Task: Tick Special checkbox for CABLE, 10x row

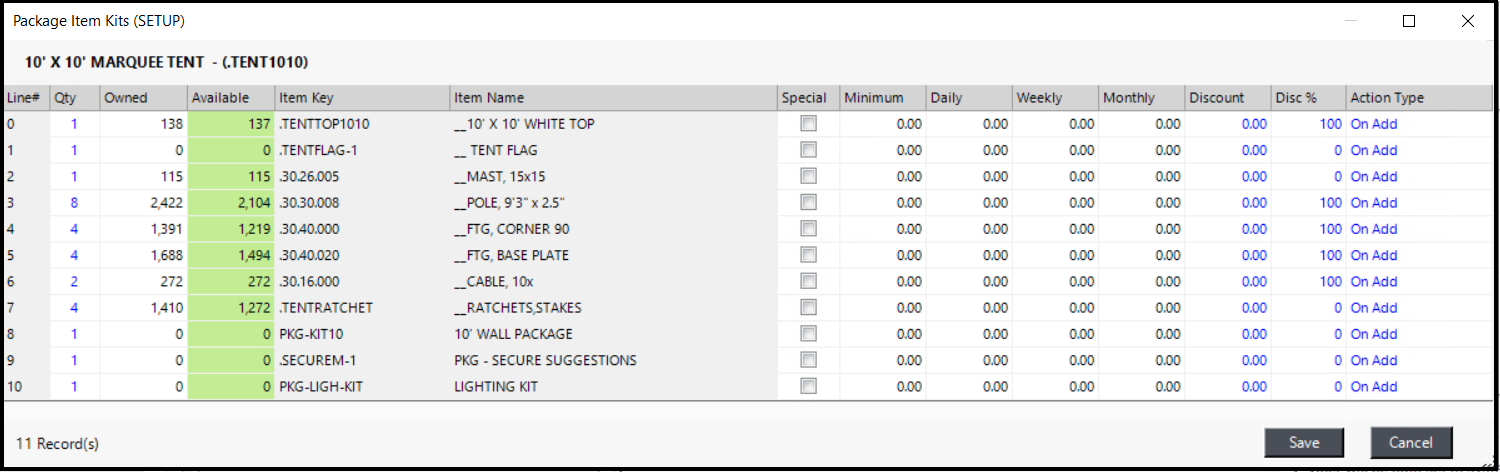Action: coord(808,281)
